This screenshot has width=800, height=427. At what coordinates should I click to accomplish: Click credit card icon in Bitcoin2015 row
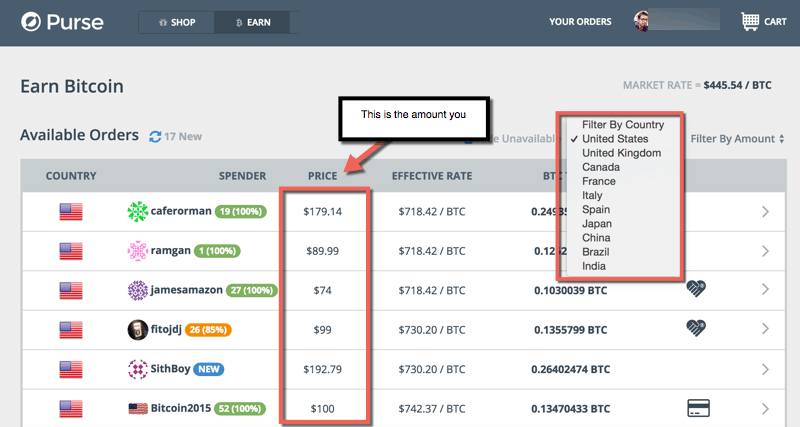click(698, 408)
